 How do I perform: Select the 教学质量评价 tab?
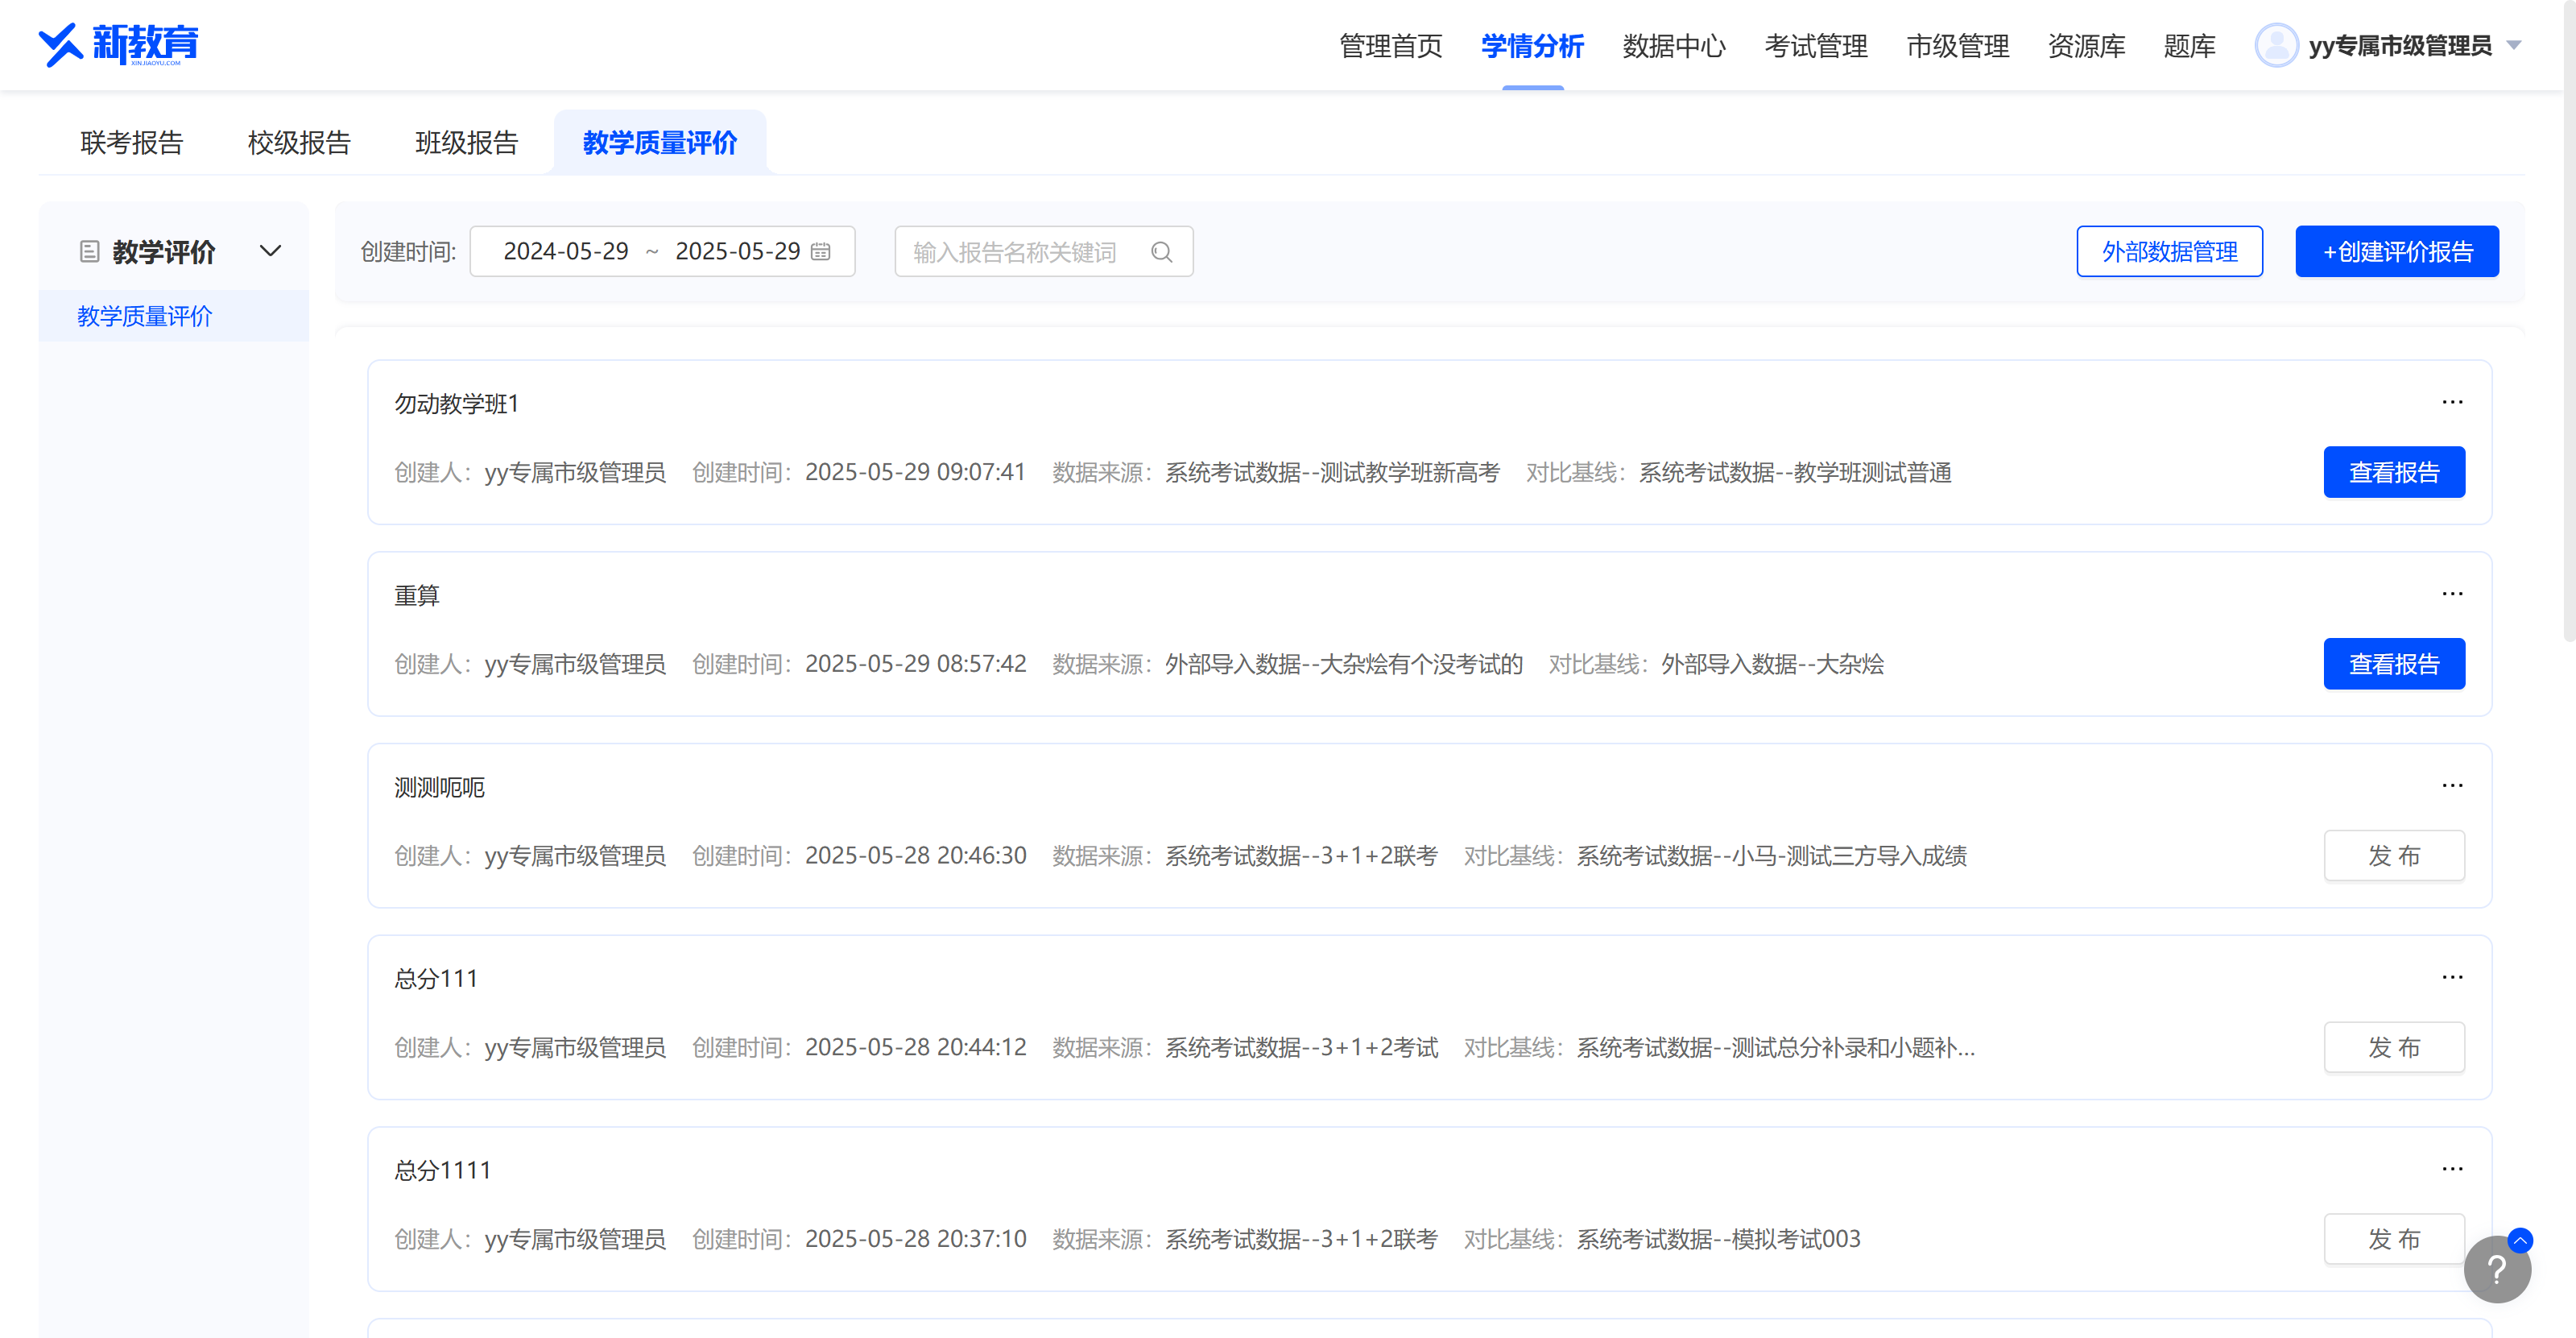(660, 143)
